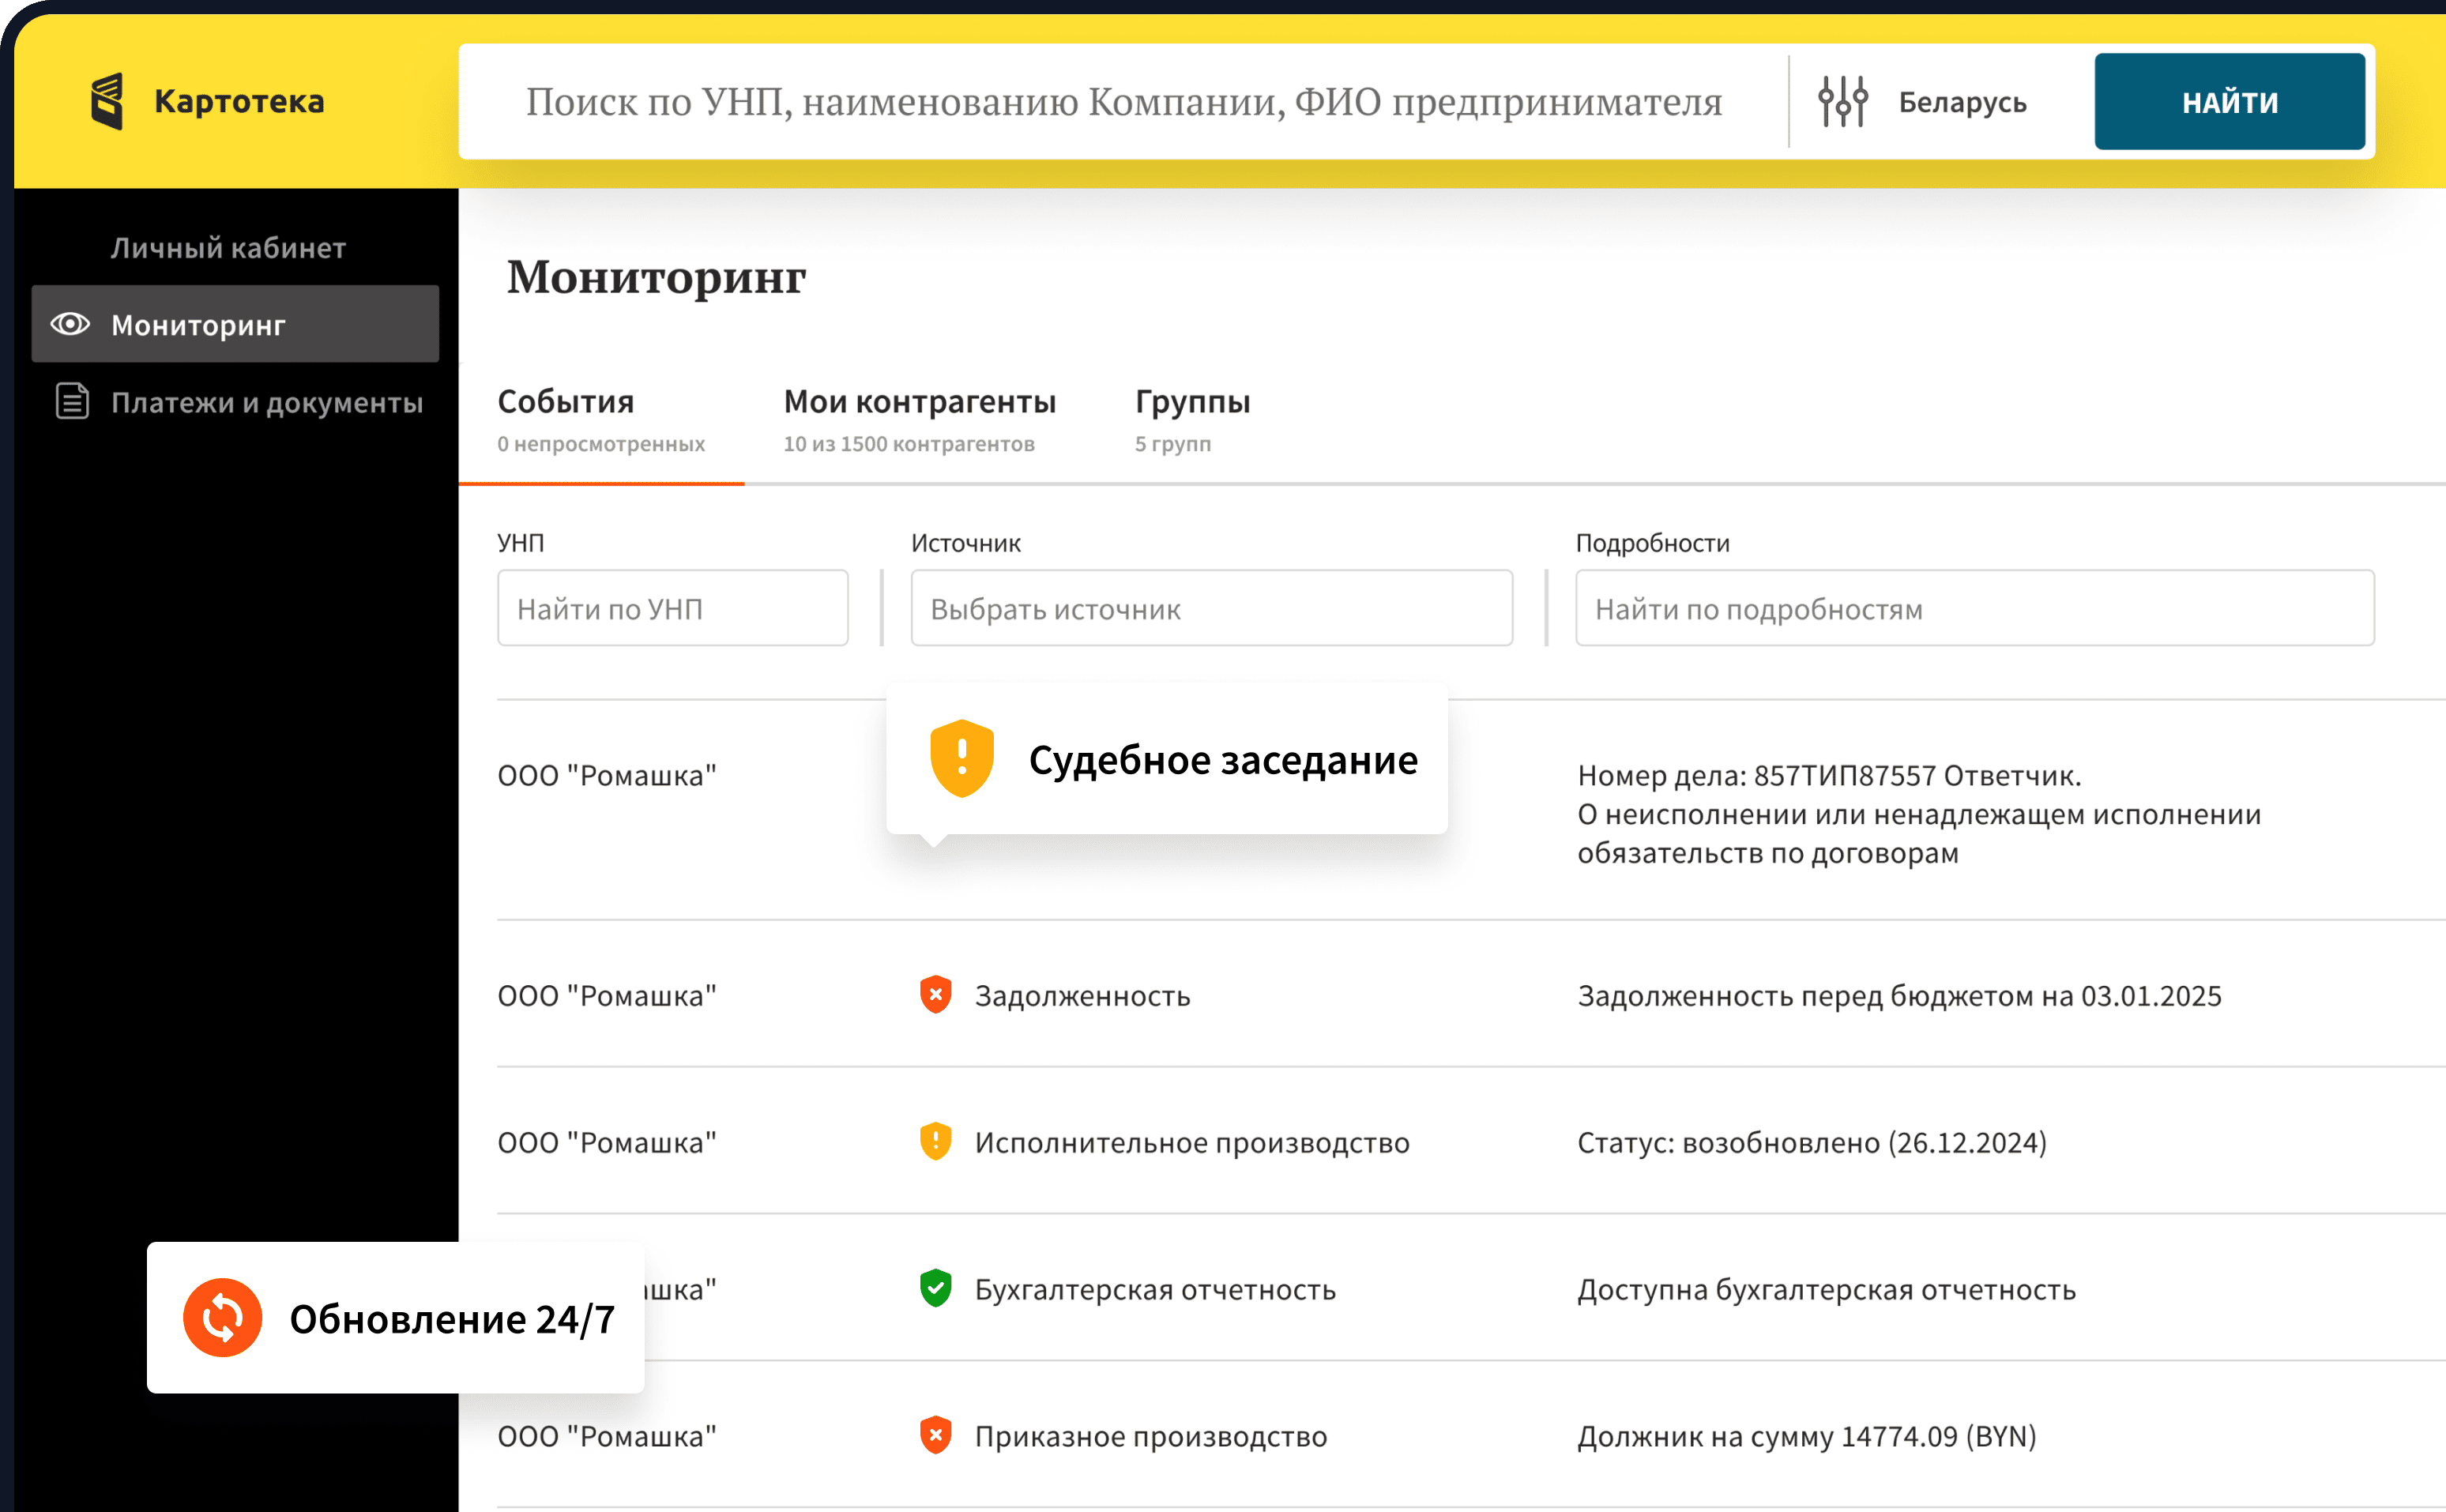Open the Беларусь region selector

[1962, 100]
